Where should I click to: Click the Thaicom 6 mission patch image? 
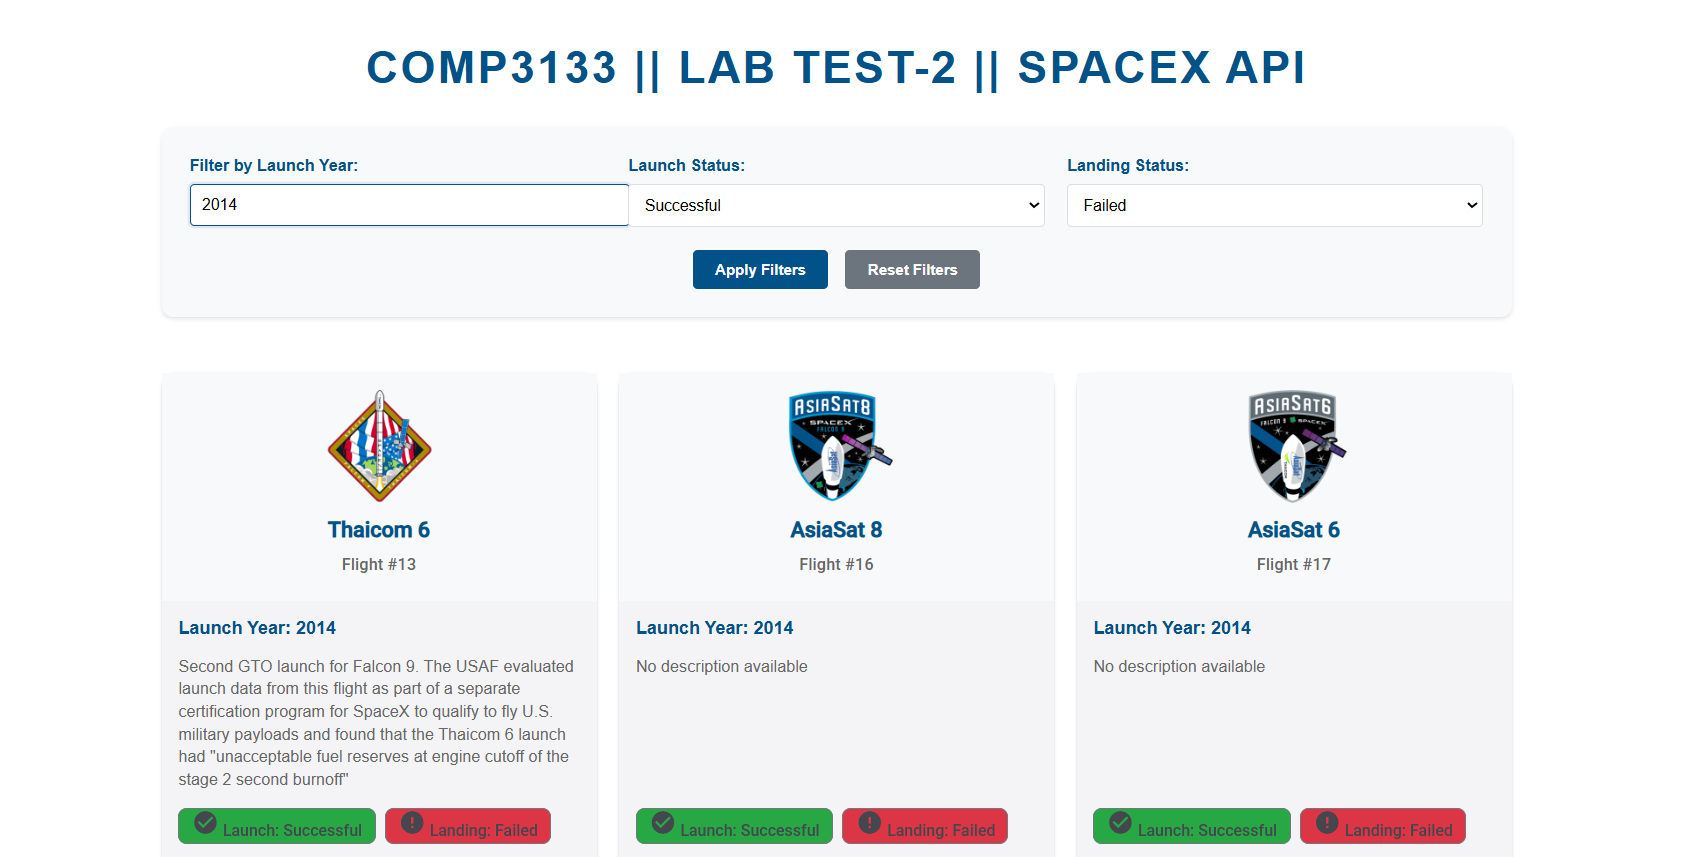[379, 446]
